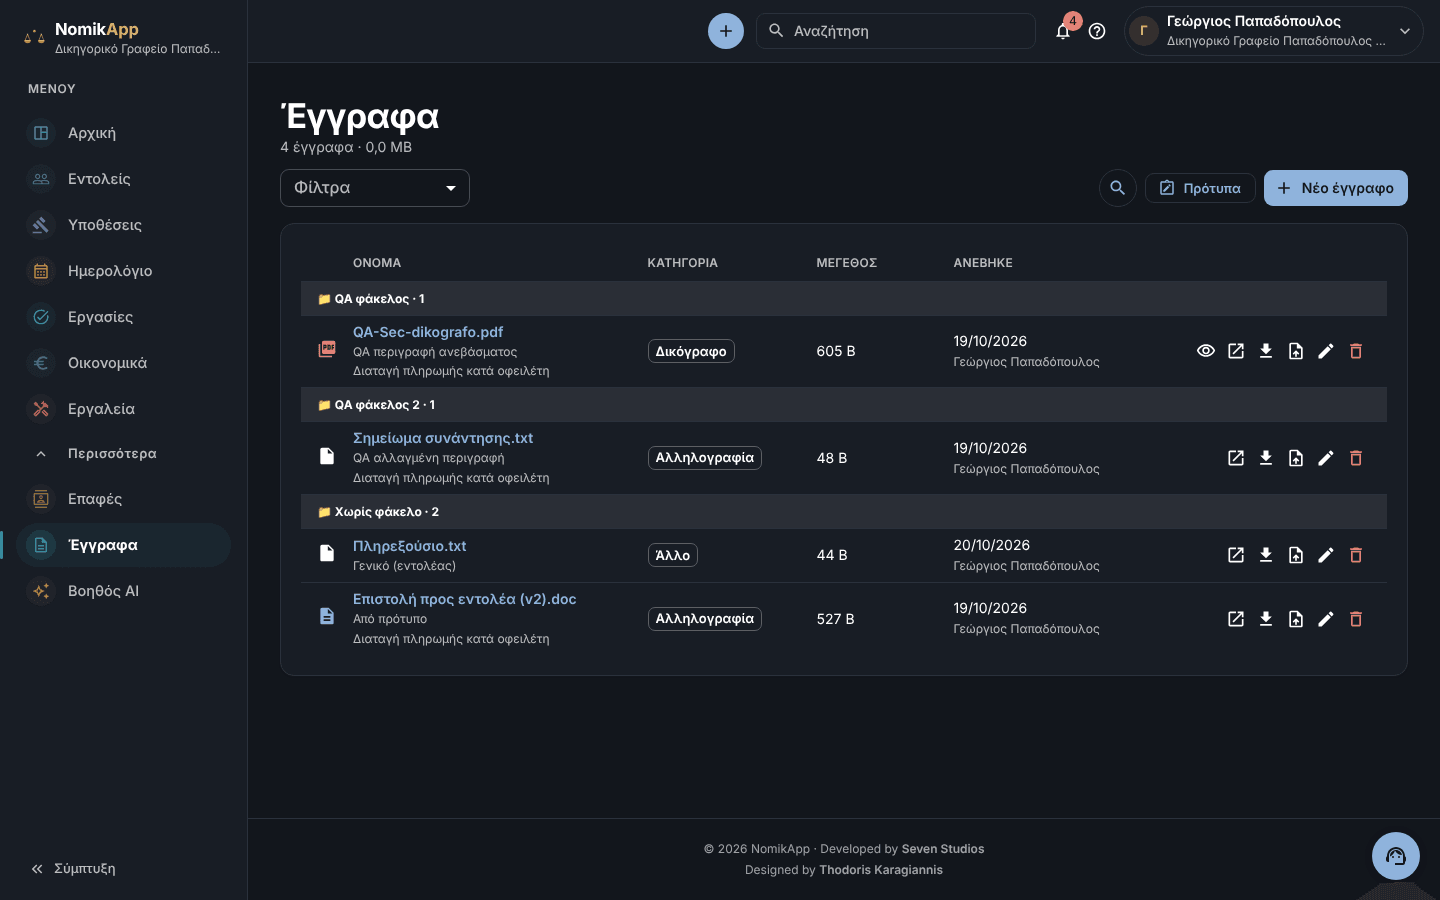1440x900 pixels.
Task: Preview QA-Sec-dikografo.pdf with the eye icon
Action: (1206, 351)
